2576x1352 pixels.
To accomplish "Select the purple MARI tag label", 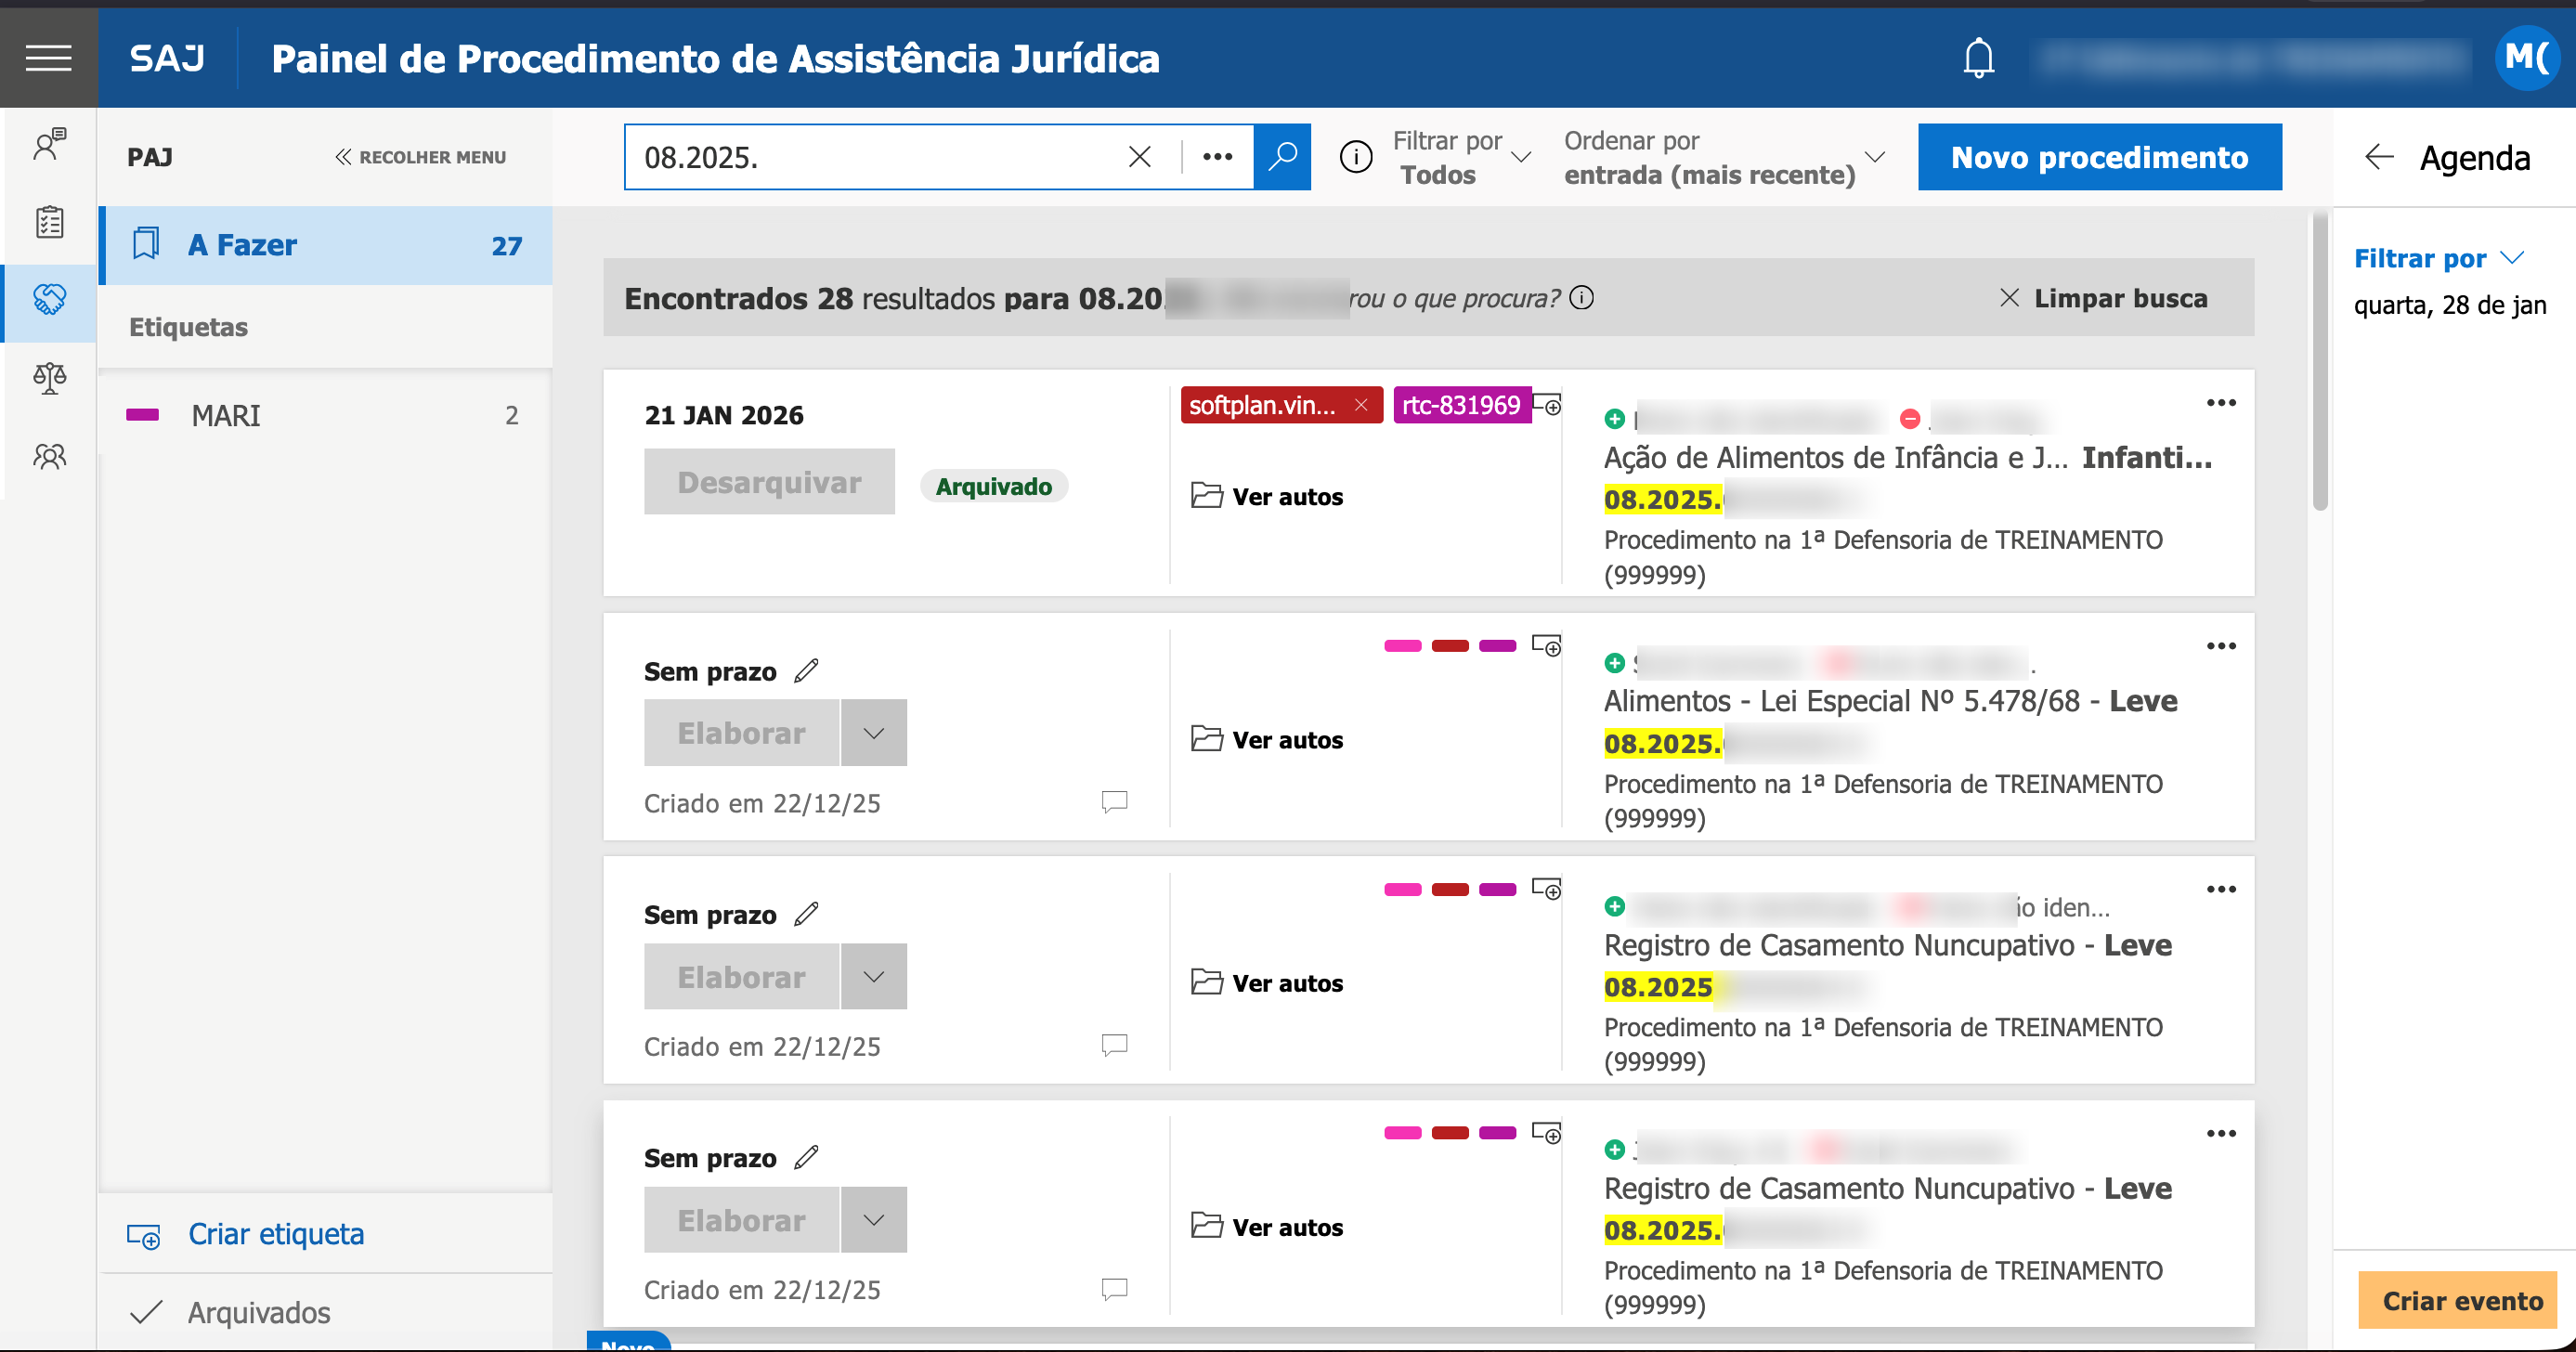I will click(226, 416).
